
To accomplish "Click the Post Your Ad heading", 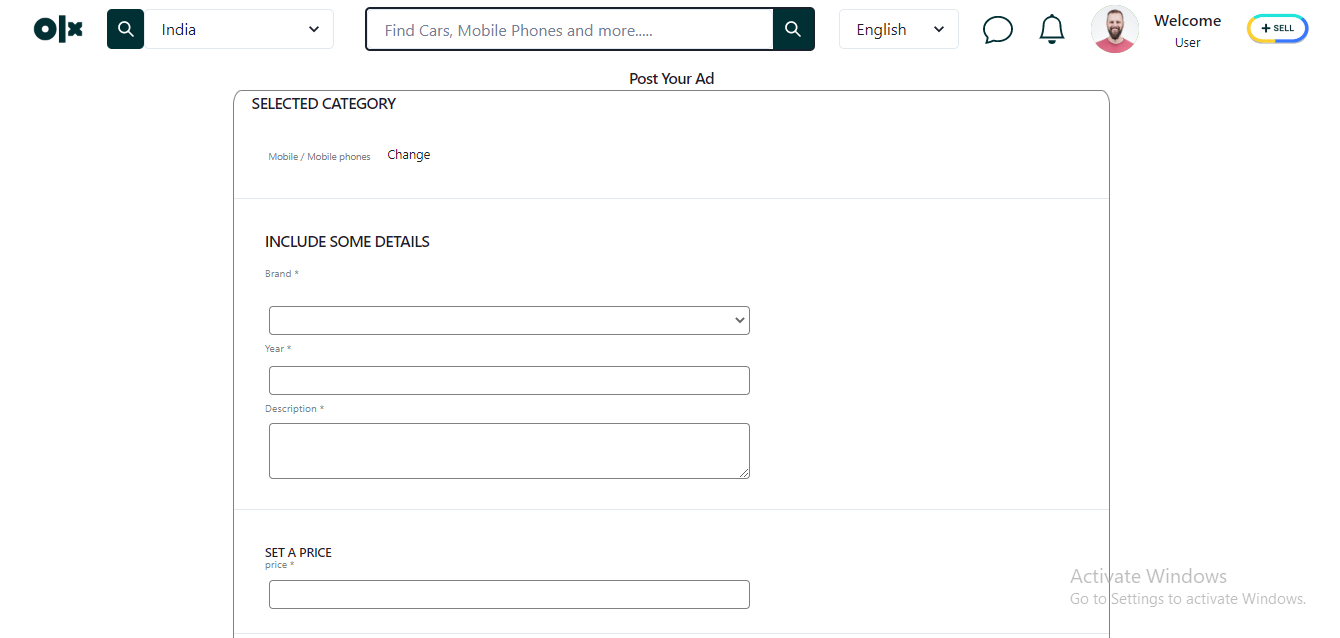I will pyautogui.click(x=671, y=78).
